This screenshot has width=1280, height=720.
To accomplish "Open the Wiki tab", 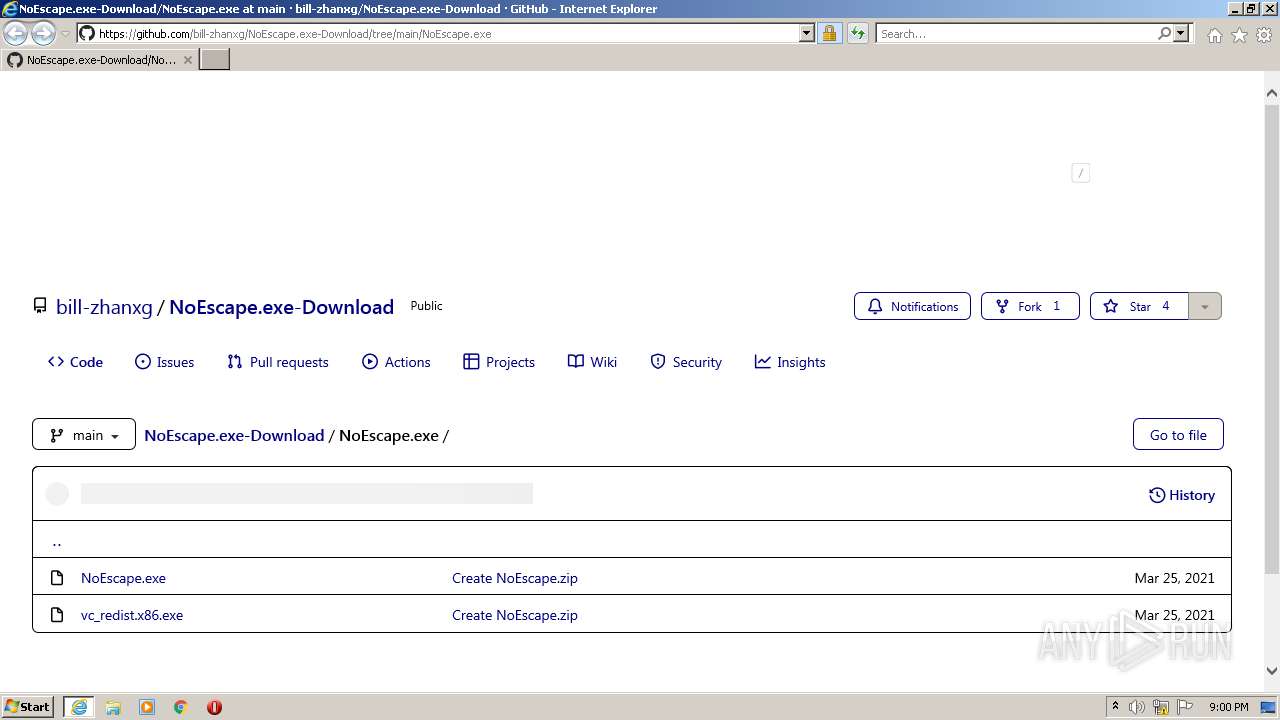I will click(x=592, y=362).
